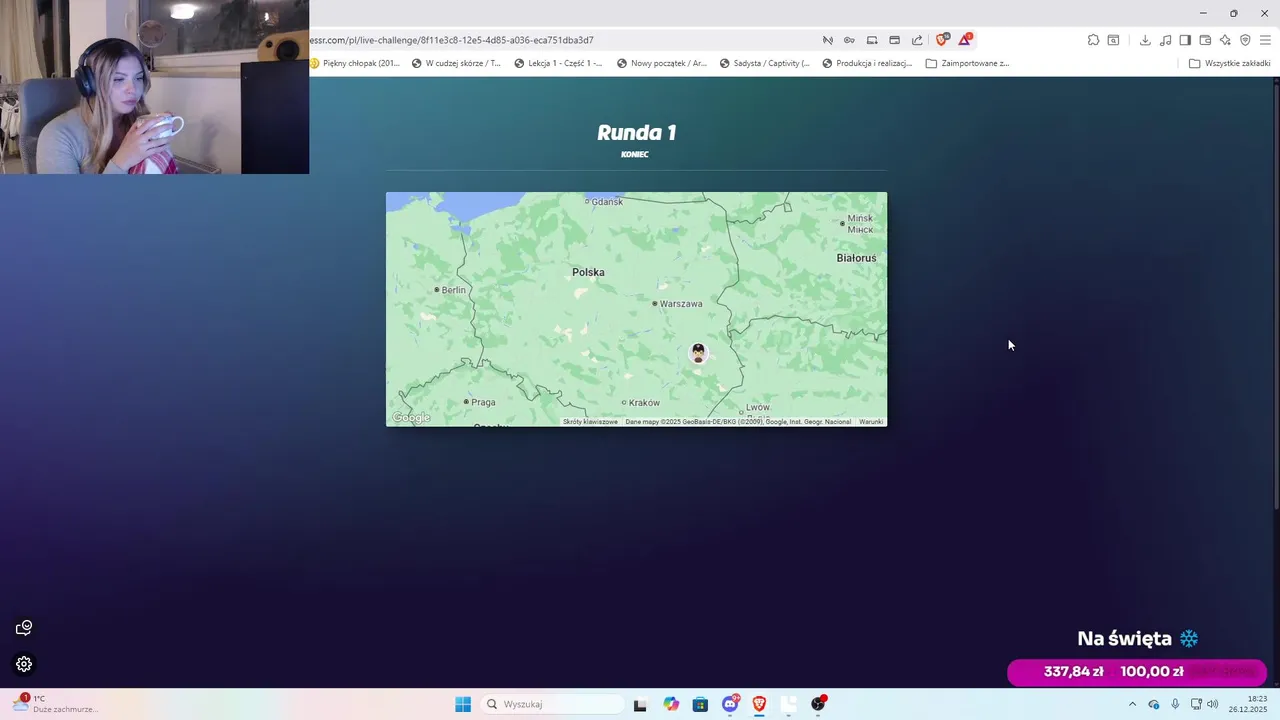
Task: Open the tab search icon
Action: (x=1113, y=40)
